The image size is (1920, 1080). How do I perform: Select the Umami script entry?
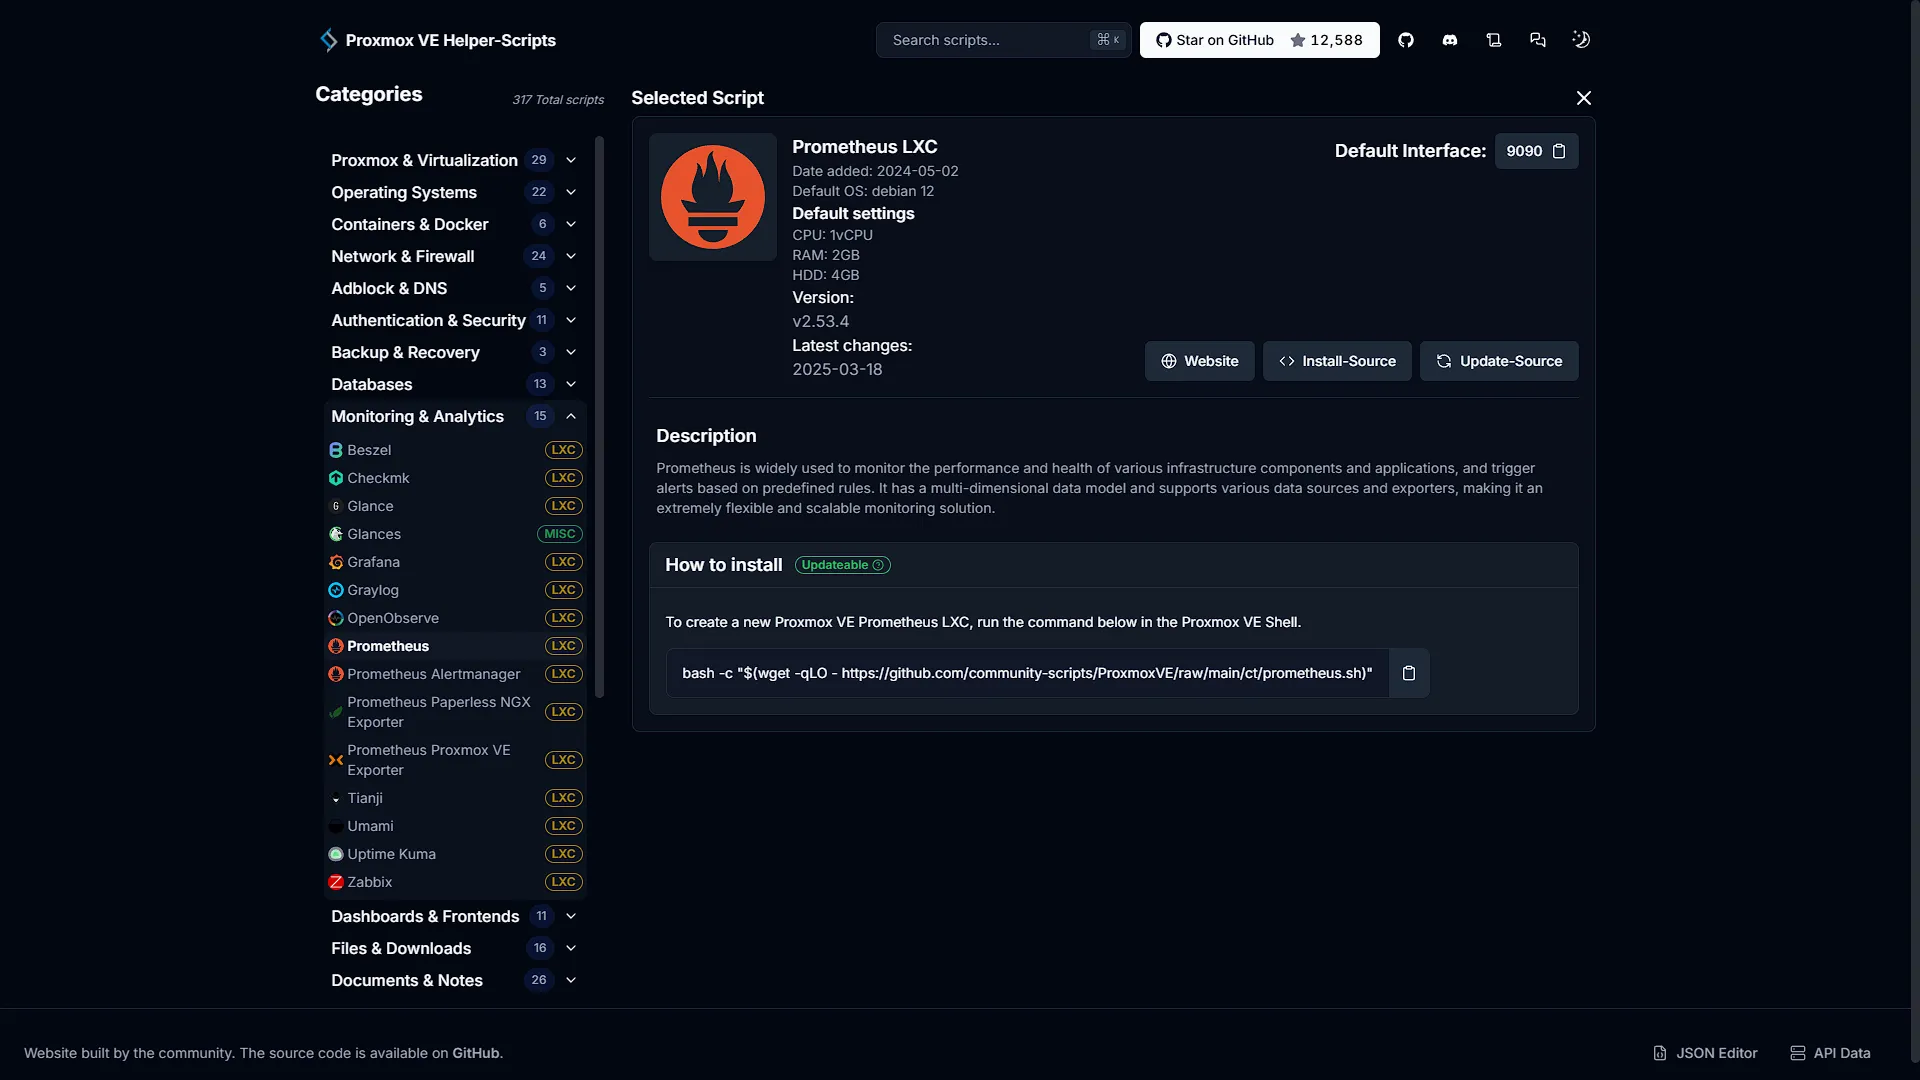[455, 826]
